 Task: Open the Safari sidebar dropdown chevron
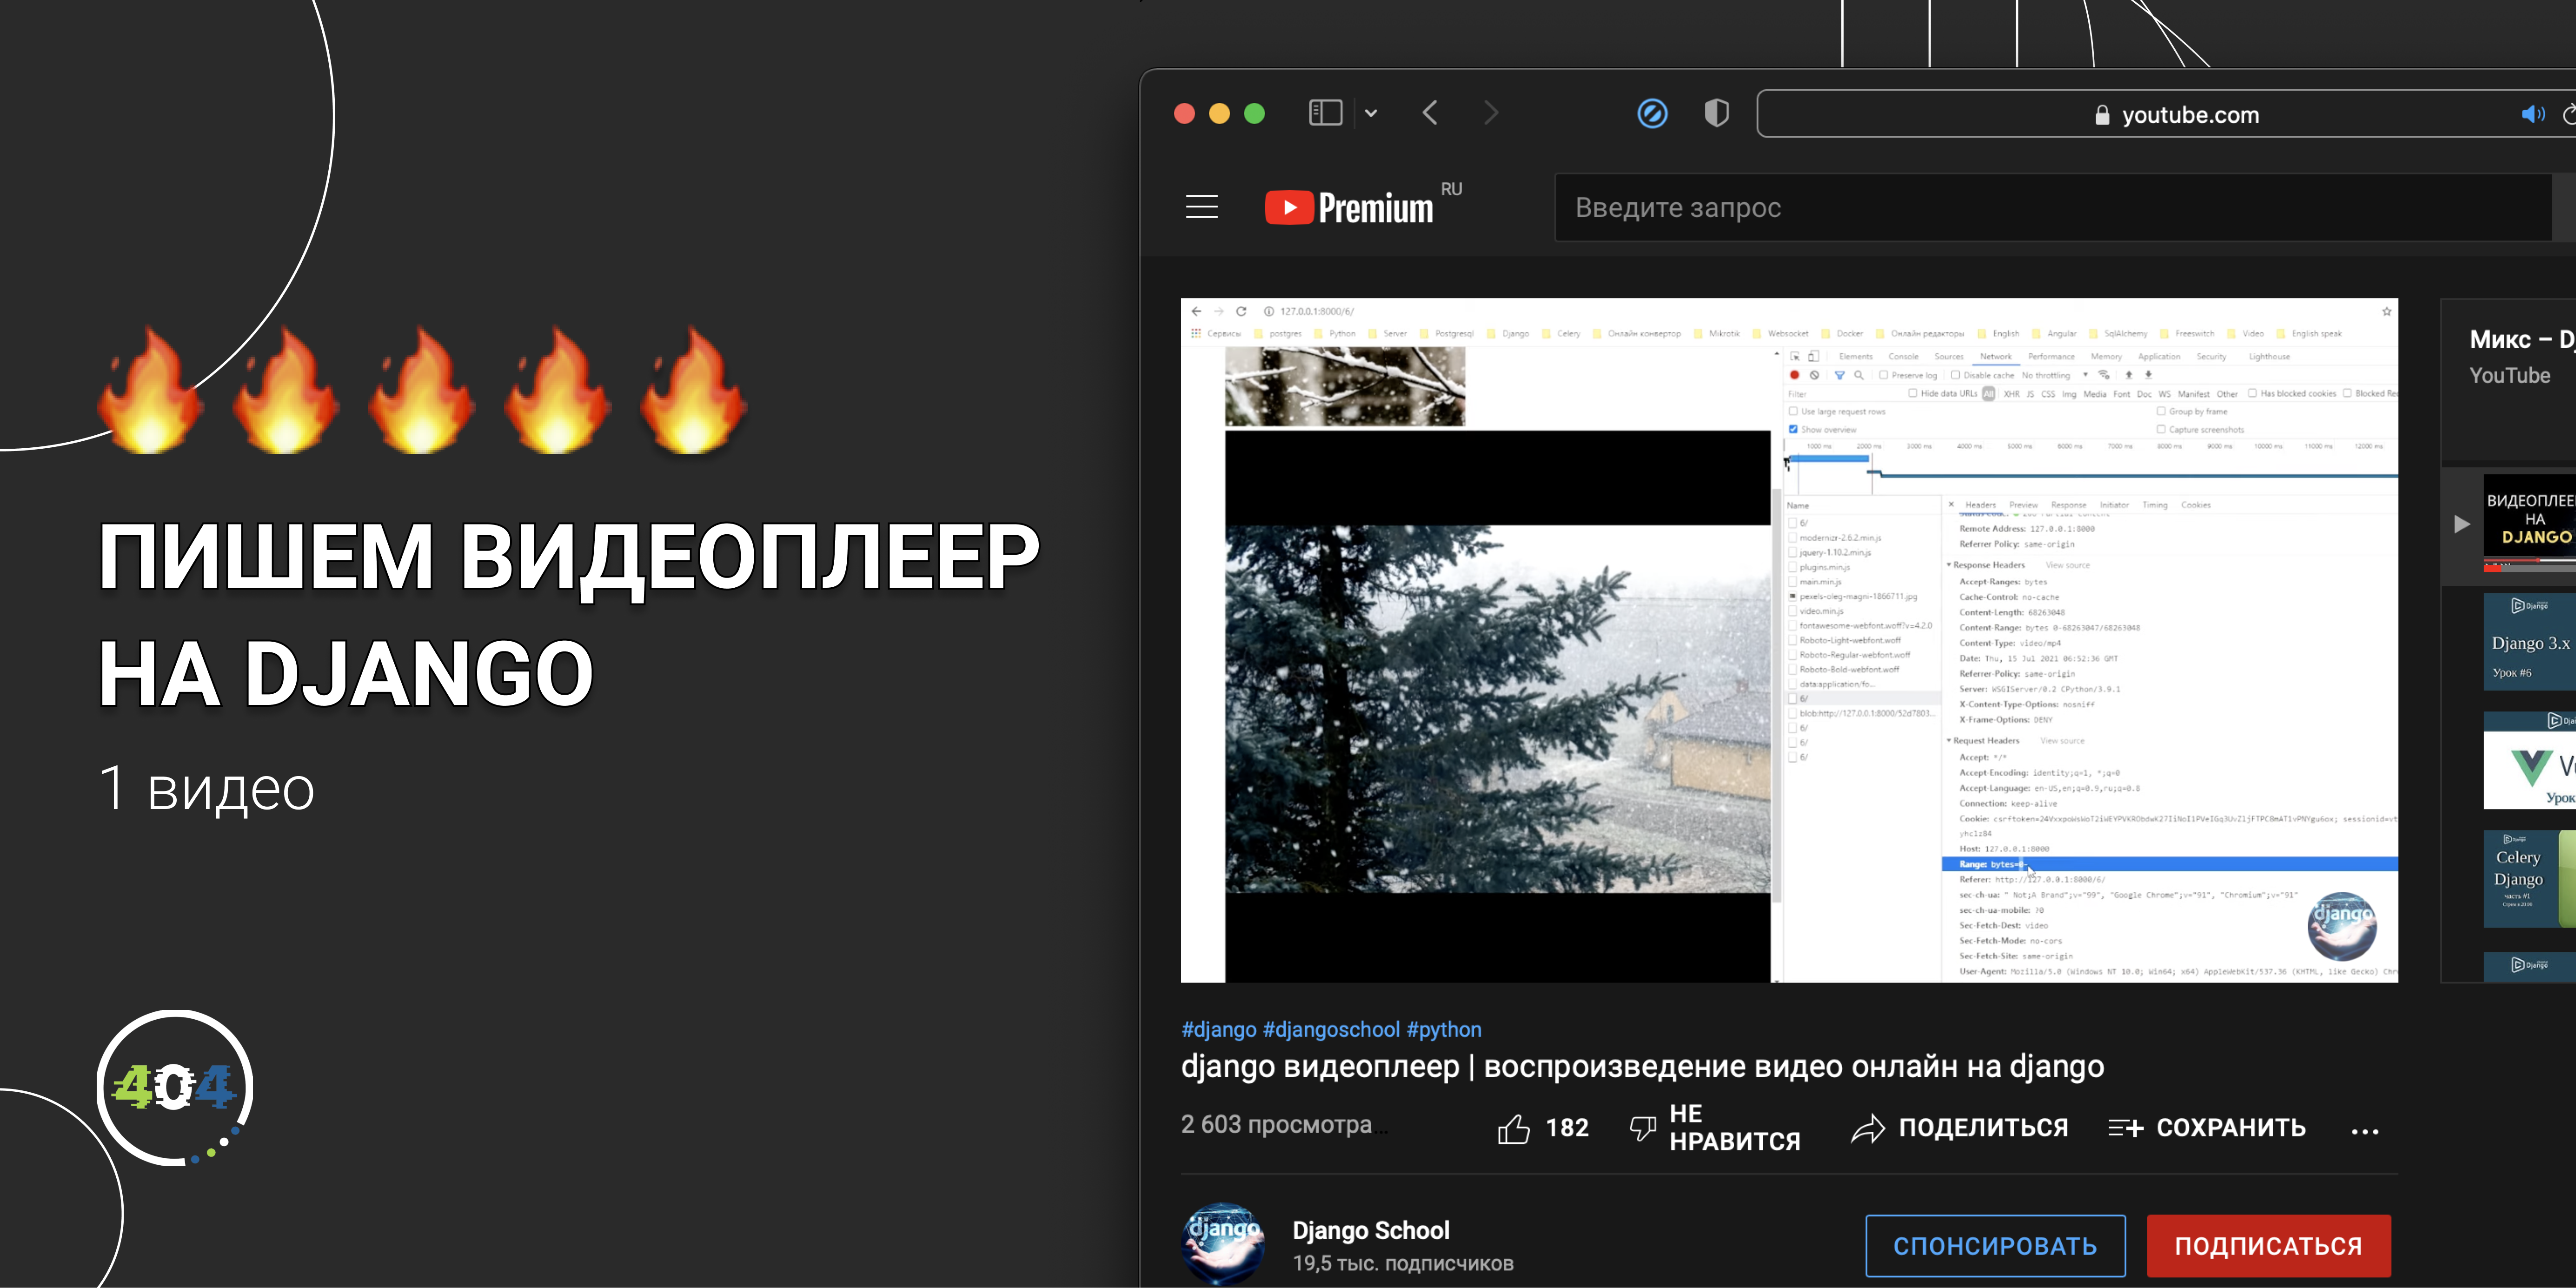pos(1371,113)
